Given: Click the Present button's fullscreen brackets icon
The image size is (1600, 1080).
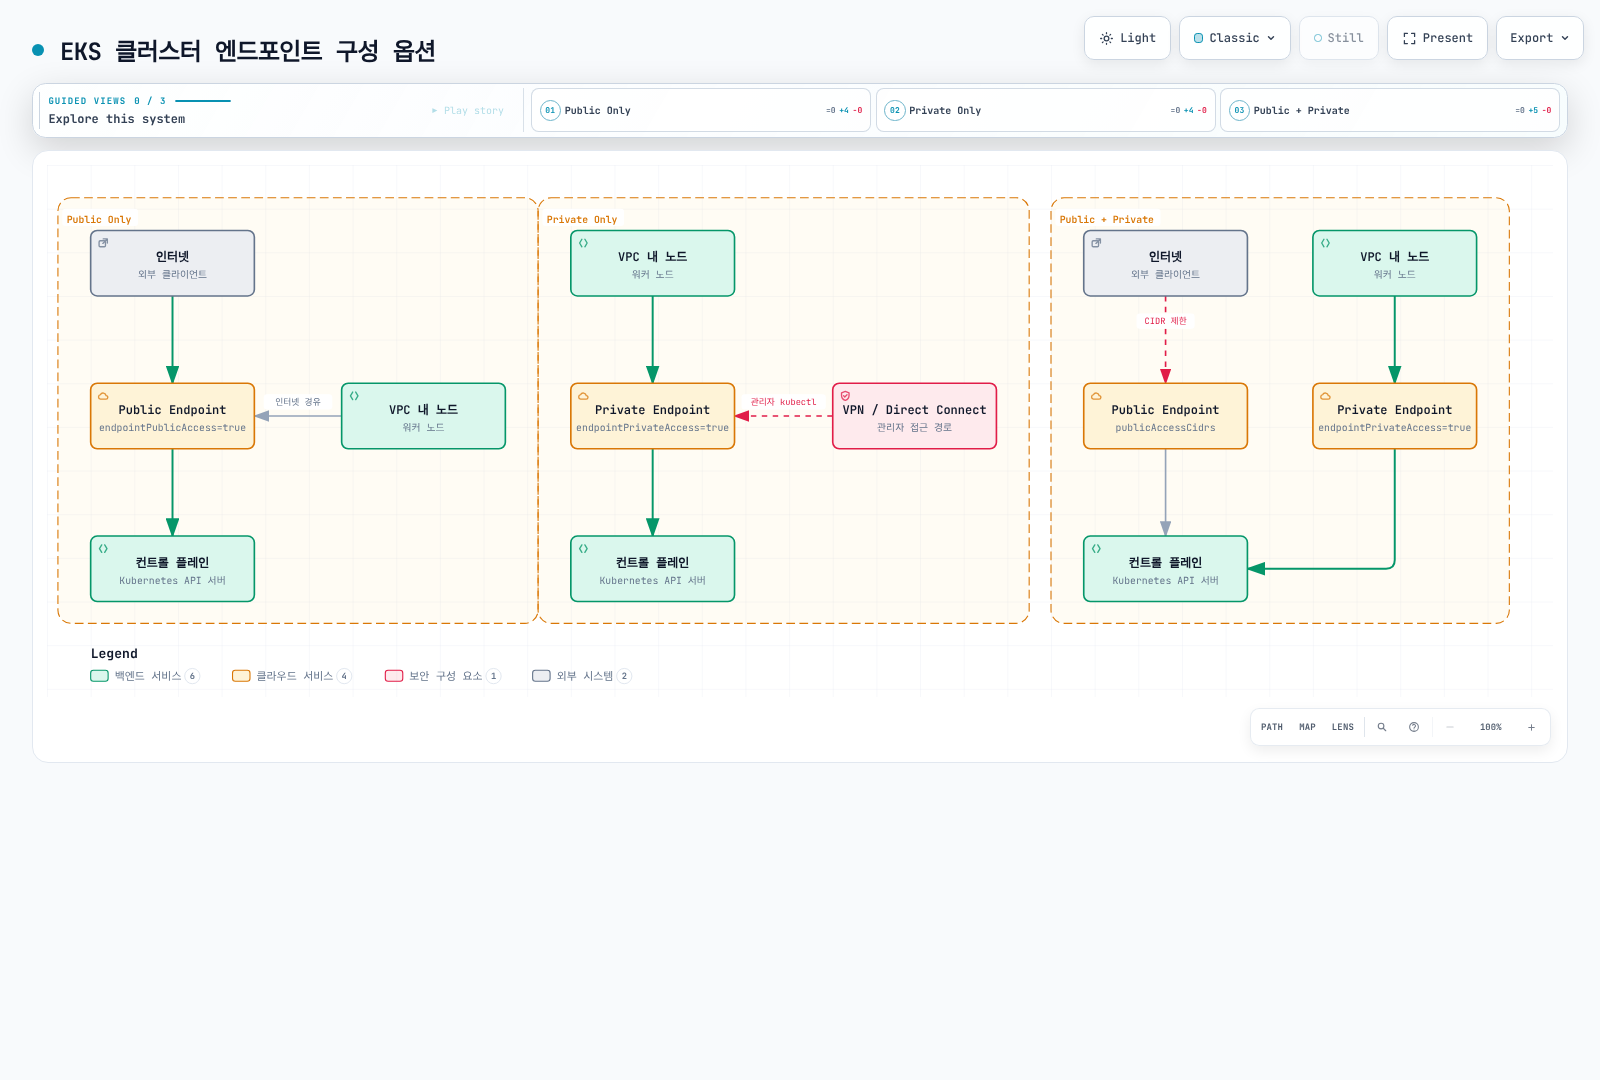Looking at the screenshot, I should 1409,38.
